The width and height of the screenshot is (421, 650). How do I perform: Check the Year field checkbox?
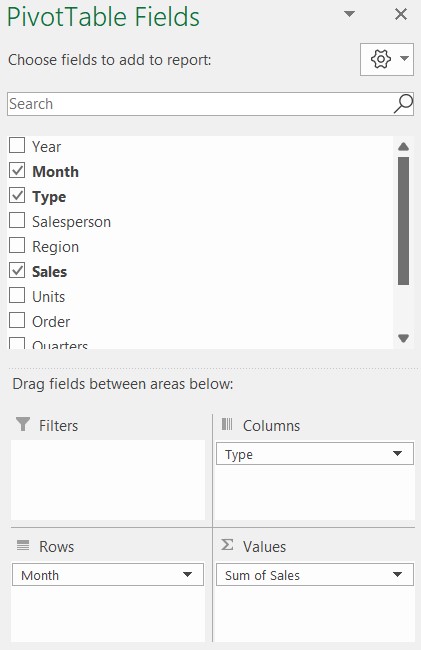point(17,146)
